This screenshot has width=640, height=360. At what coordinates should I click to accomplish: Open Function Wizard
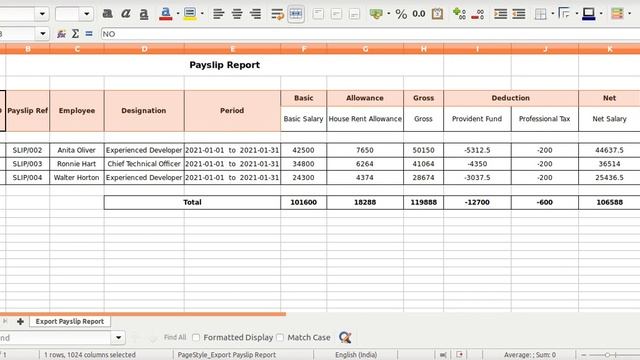61,34
